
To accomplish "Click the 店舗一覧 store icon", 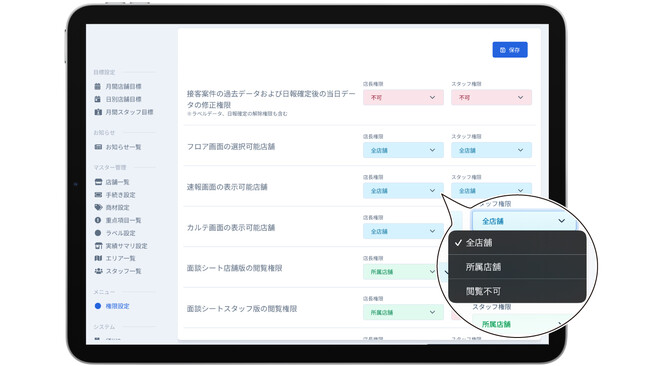I will click(x=98, y=182).
